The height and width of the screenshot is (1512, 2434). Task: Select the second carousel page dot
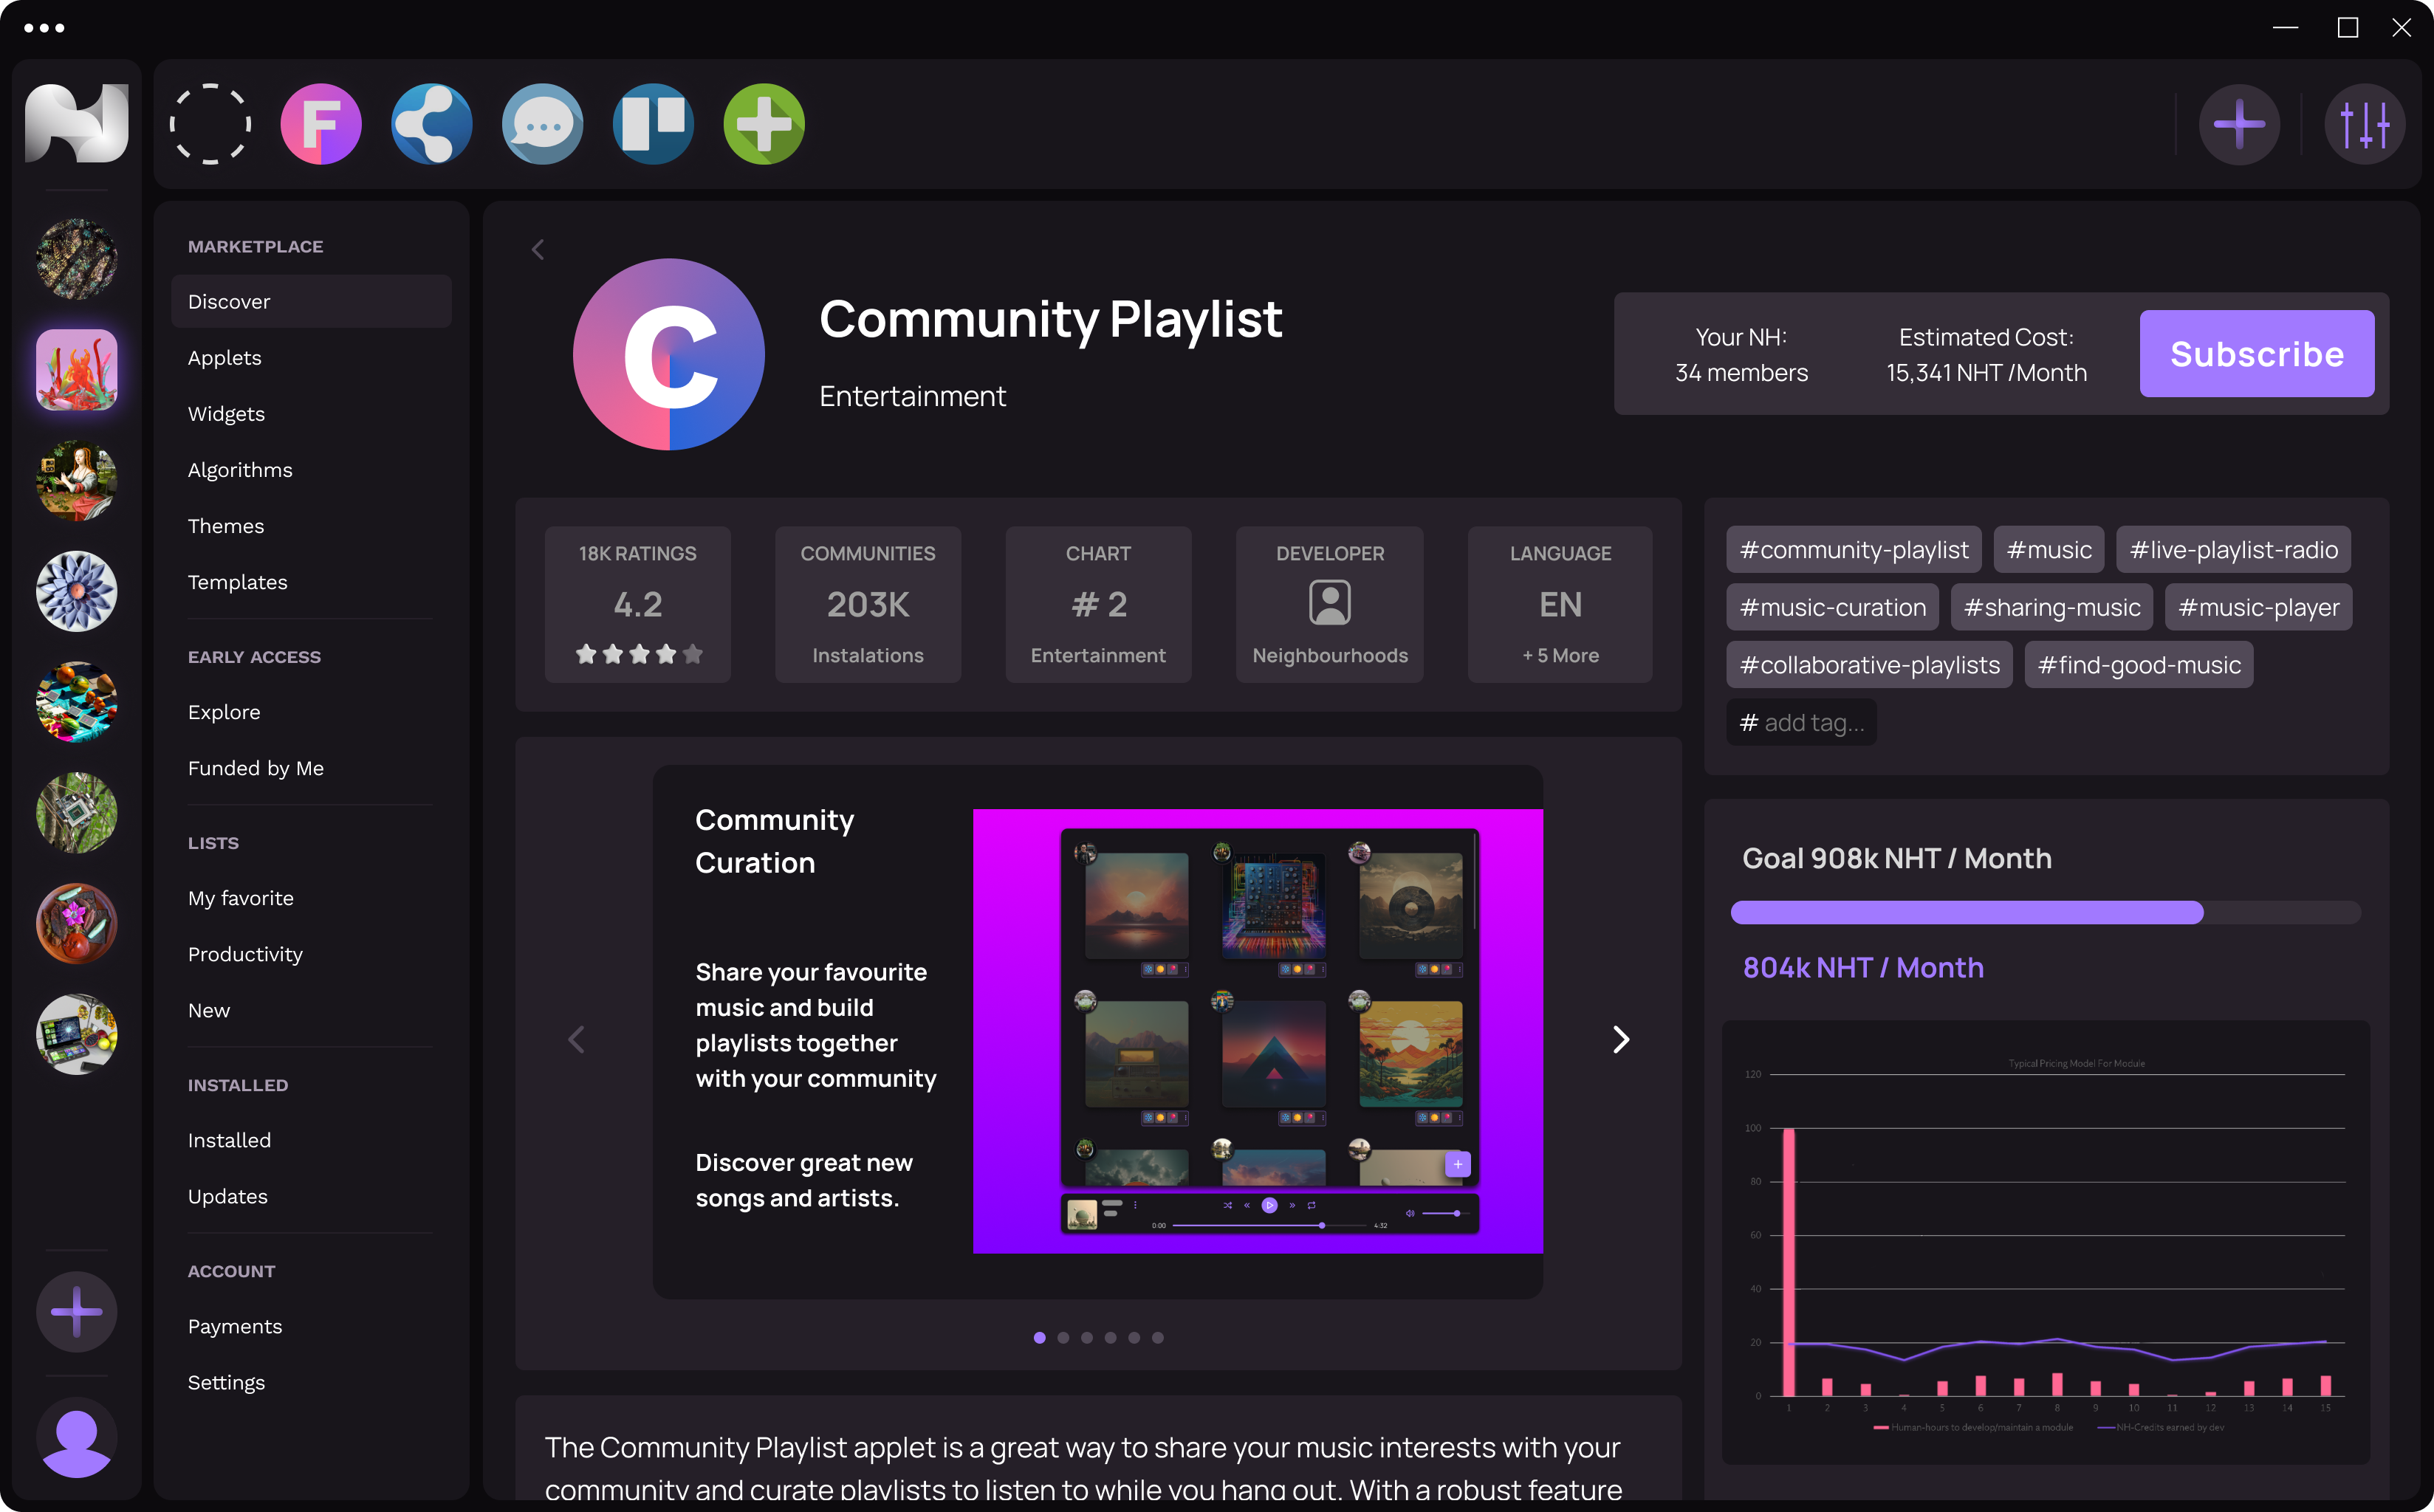point(1063,1338)
